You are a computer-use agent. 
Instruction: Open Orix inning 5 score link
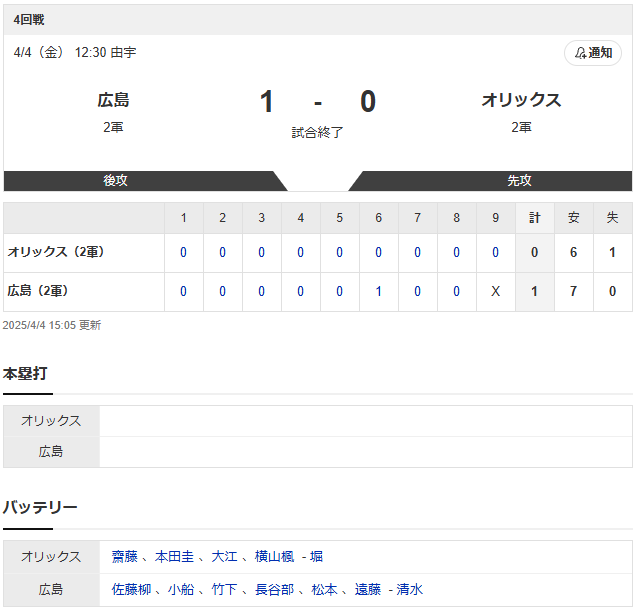click(340, 253)
